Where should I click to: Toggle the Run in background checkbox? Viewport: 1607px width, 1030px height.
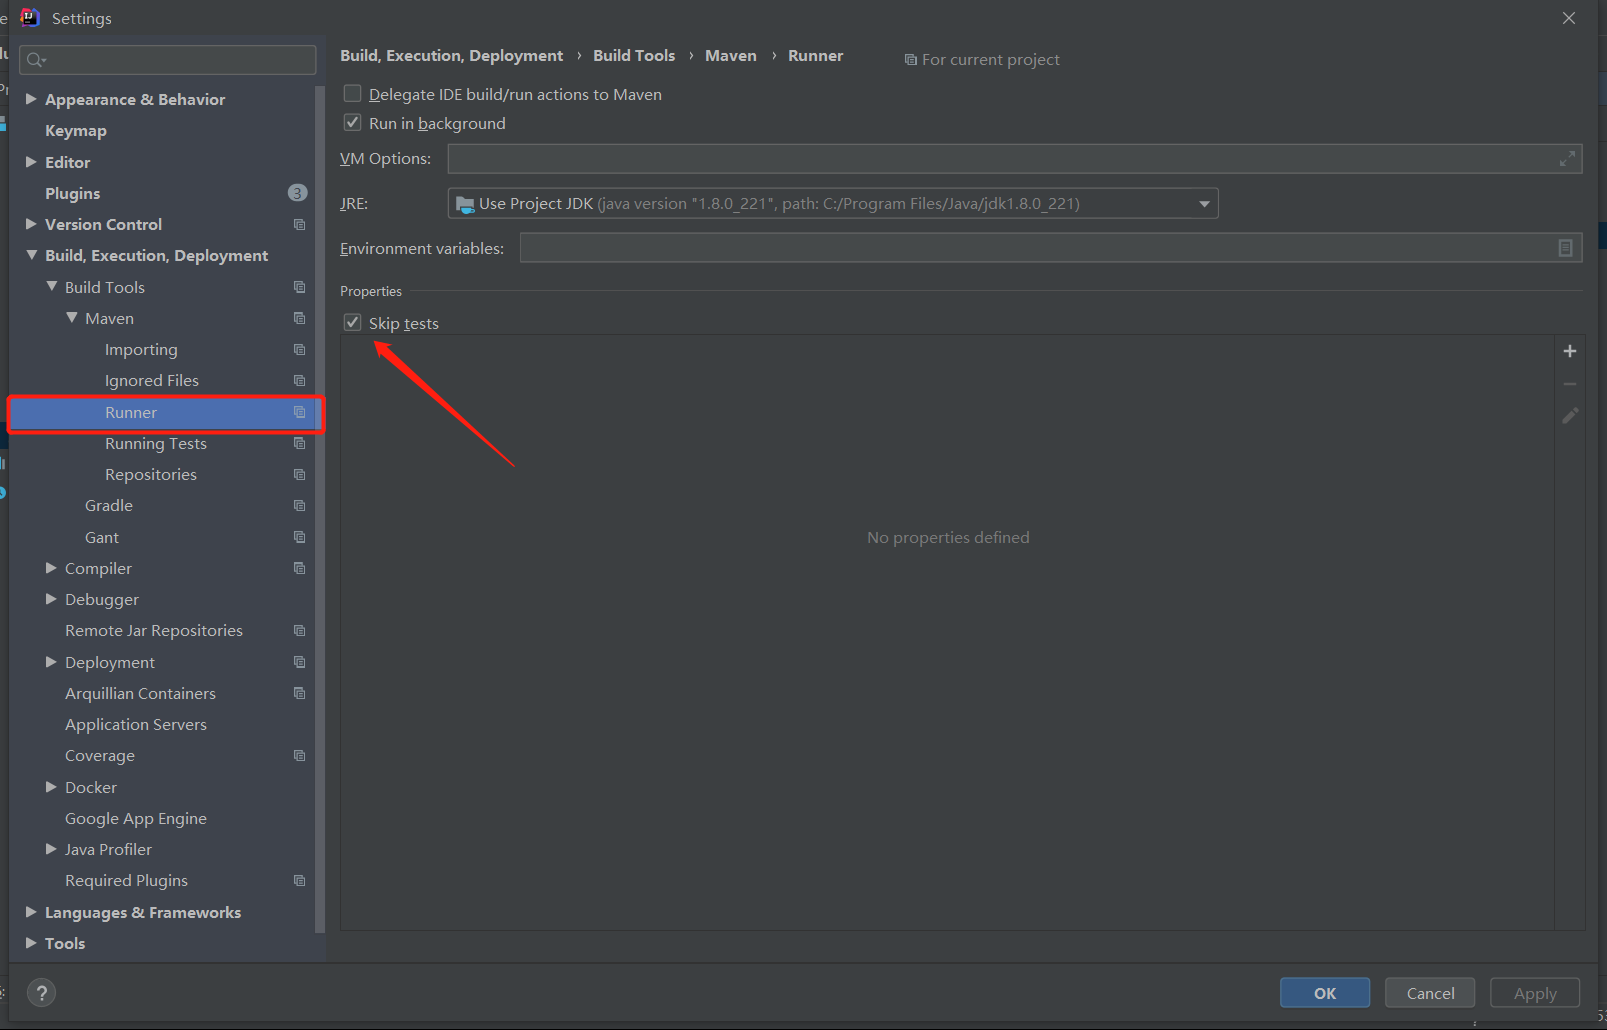click(x=352, y=123)
